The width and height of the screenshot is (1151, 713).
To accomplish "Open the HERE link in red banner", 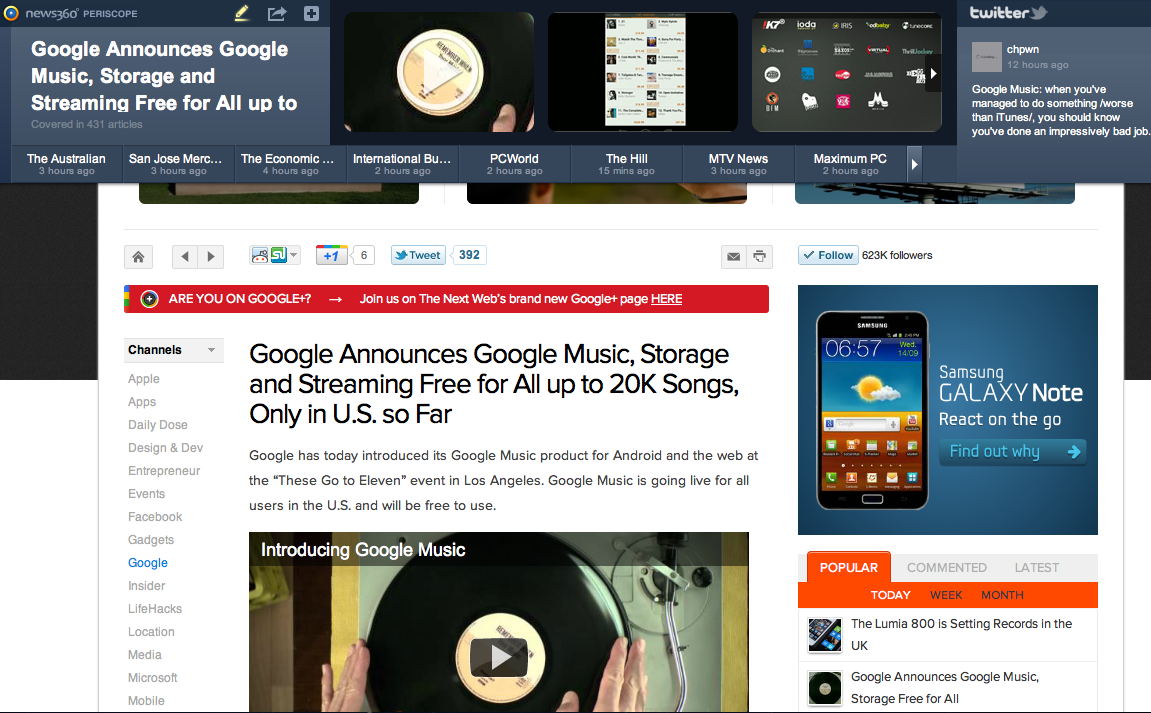I will click(x=667, y=299).
